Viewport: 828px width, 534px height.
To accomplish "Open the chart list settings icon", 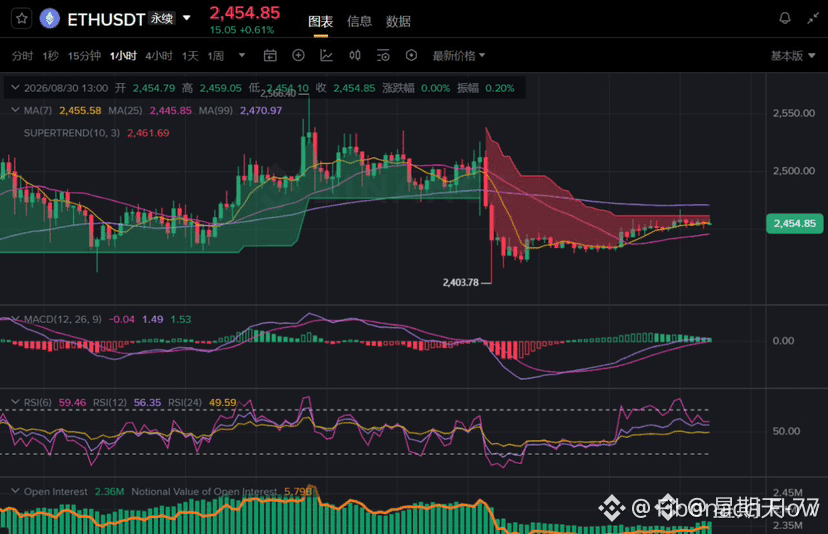I will 383,55.
